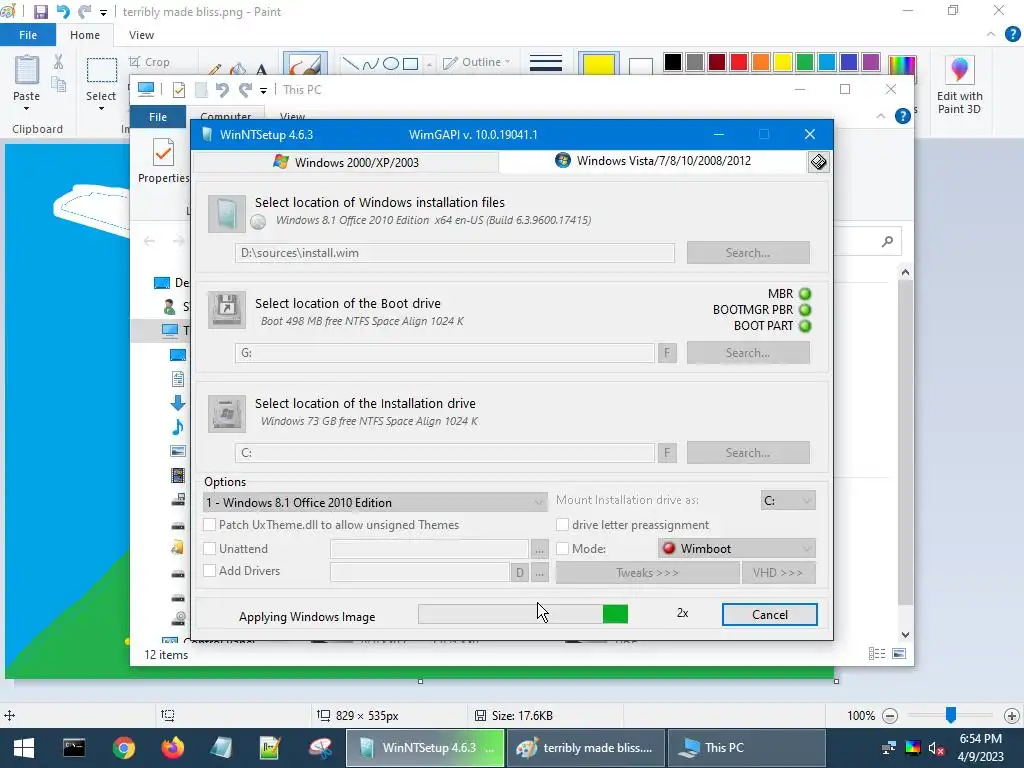Enable the Add Drivers checkbox
Viewport: 1024px width, 768px height.
pos(210,571)
